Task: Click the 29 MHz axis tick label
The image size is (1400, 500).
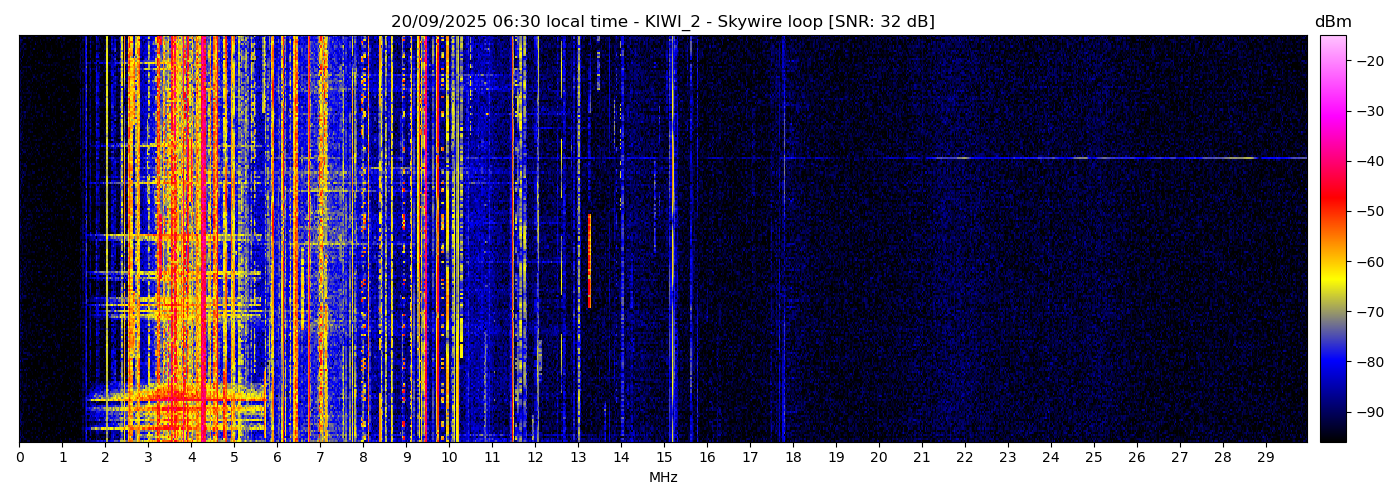Action: click(x=1265, y=458)
